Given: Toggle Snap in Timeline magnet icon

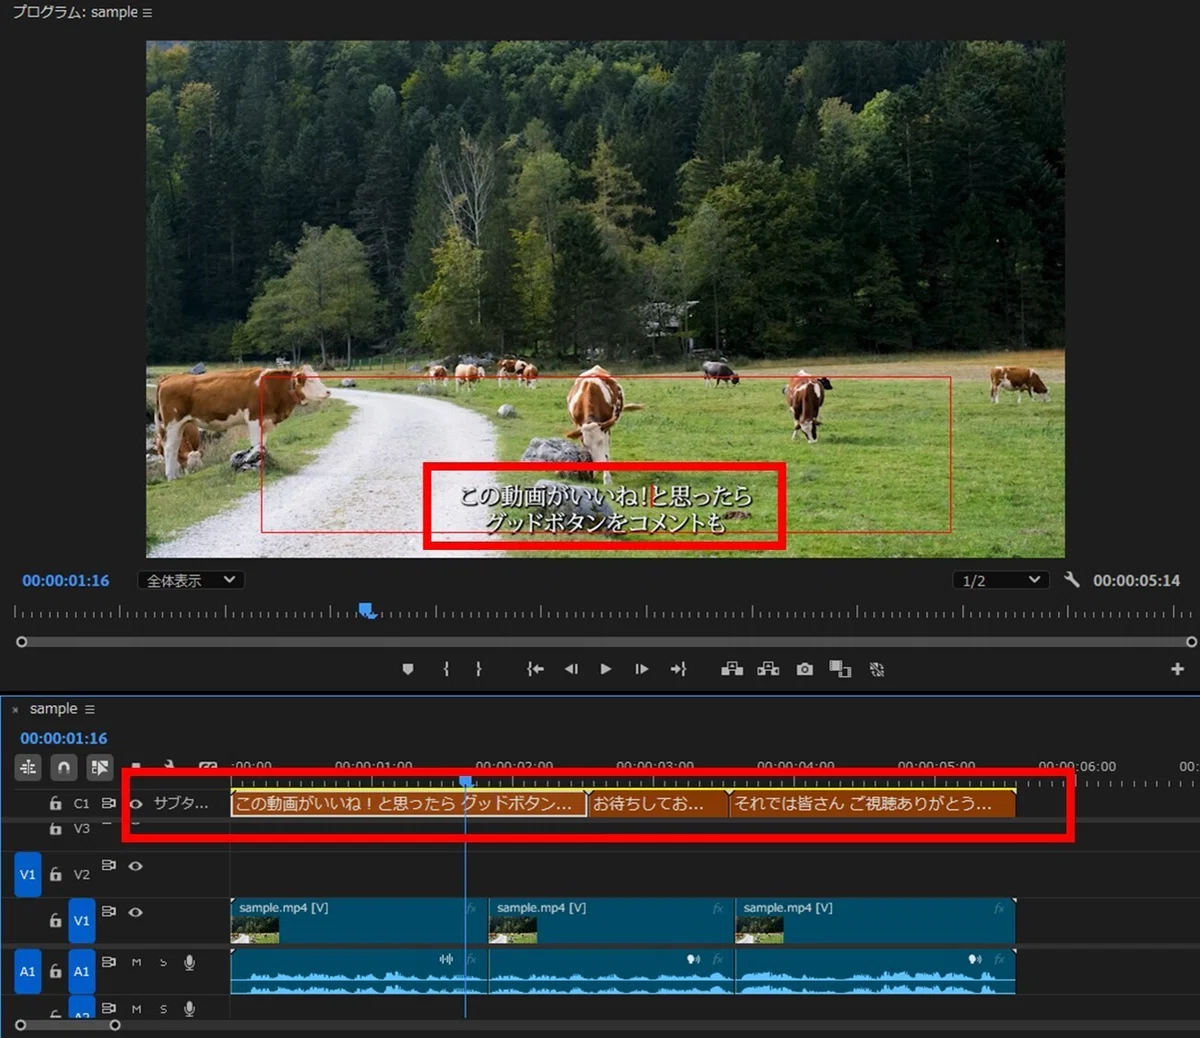Looking at the screenshot, I should click(63, 767).
